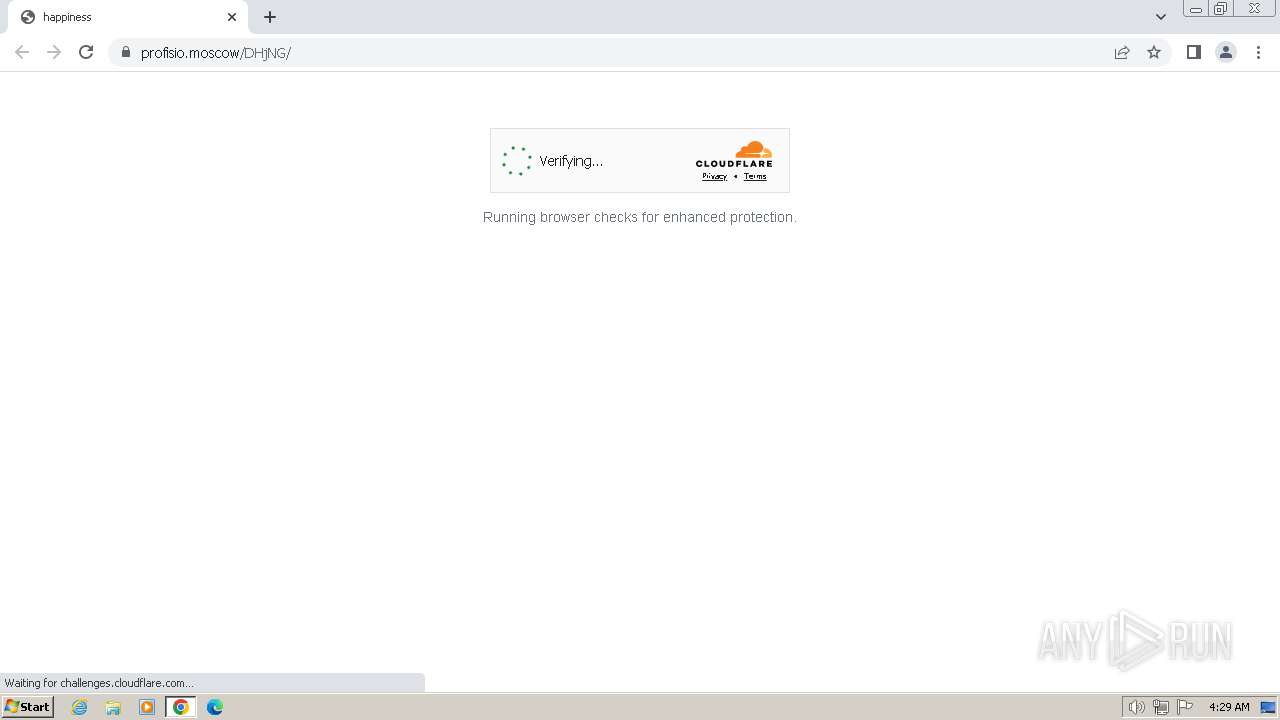
Task: Go forward with the forward arrow
Action: coord(54,52)
